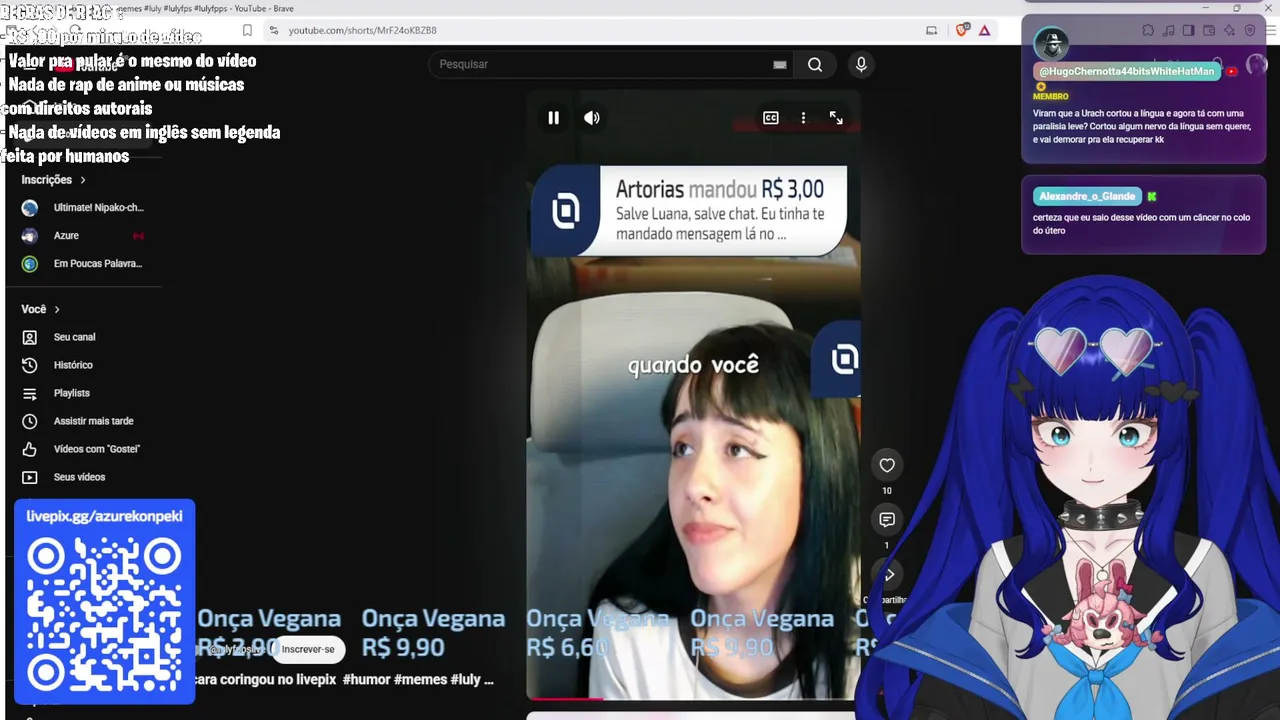Open the Leo AI sparkle icon
Screen dimensions: 1280x720
pos(1228,30)
